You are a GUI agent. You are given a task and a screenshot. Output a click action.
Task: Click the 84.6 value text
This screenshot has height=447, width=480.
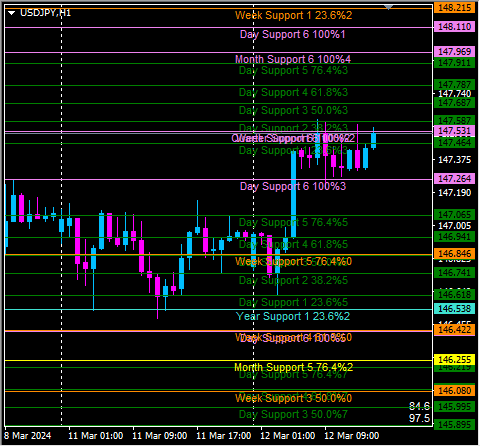tap(419, 406)
